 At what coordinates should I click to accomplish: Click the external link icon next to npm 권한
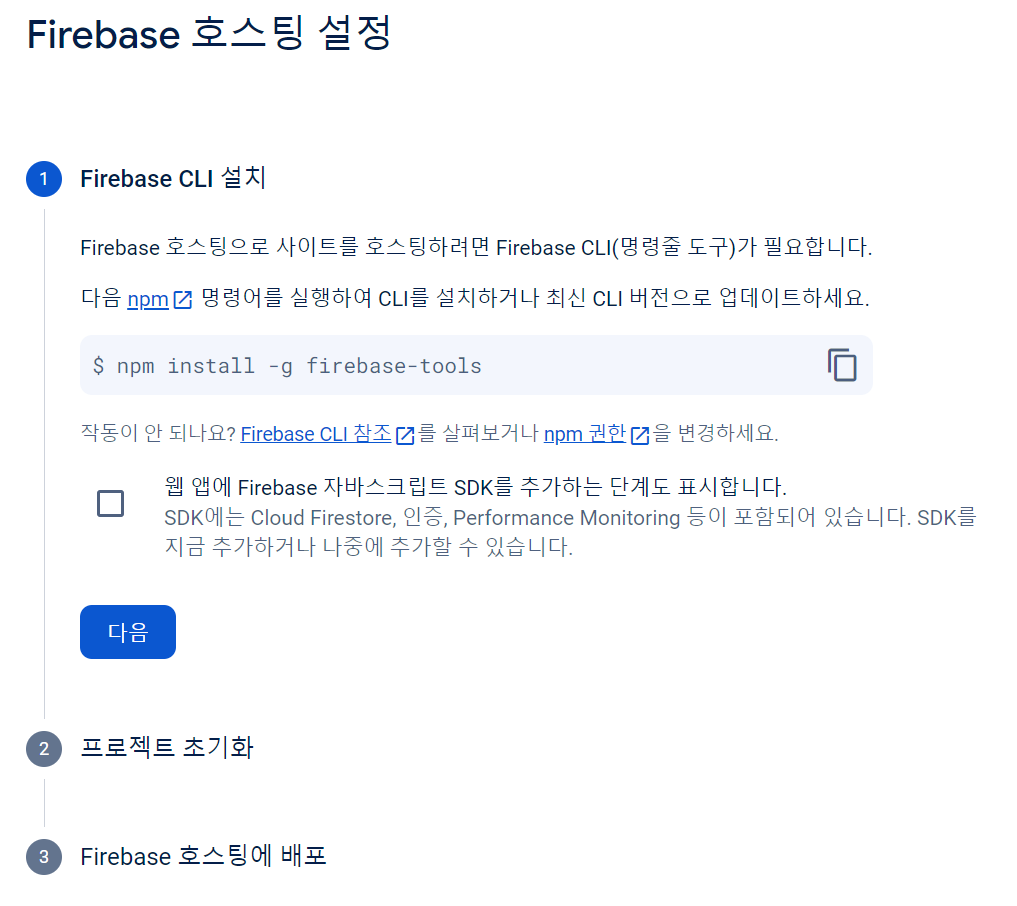pos(639,434)
